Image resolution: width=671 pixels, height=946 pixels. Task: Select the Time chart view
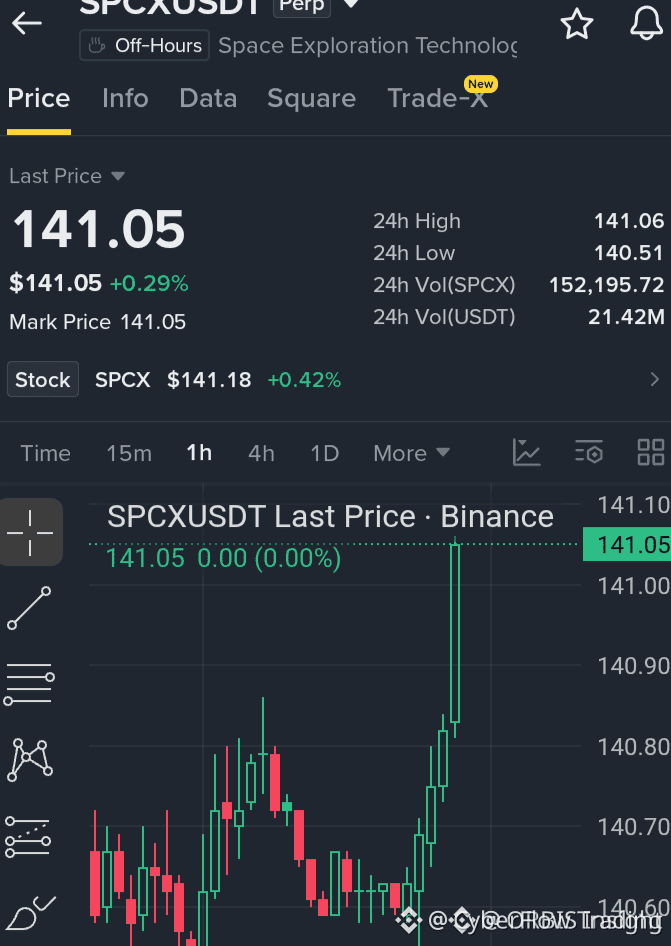pos(45,453)
